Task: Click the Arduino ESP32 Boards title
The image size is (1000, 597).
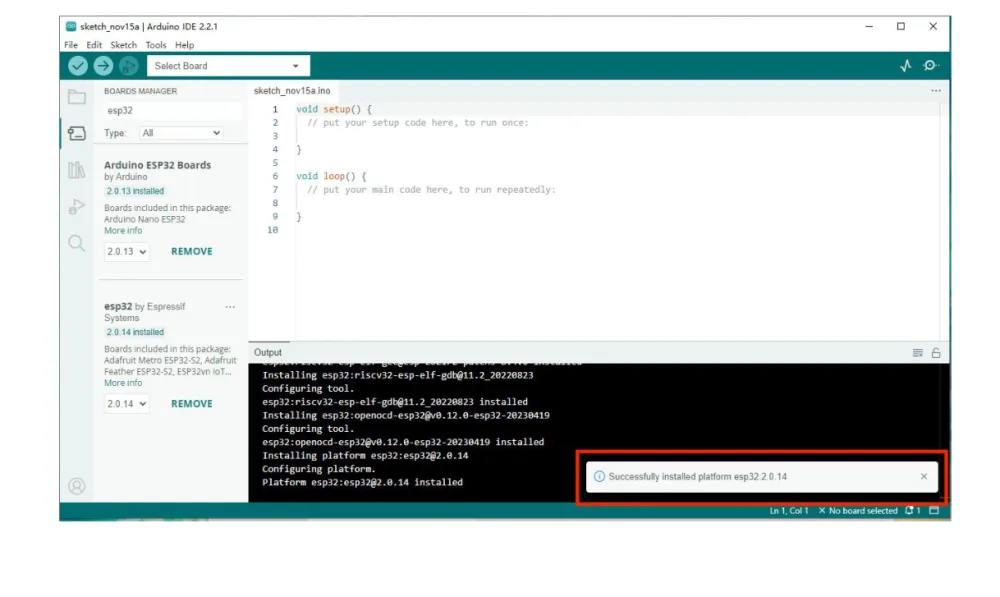Action: (x=158, y=165)
